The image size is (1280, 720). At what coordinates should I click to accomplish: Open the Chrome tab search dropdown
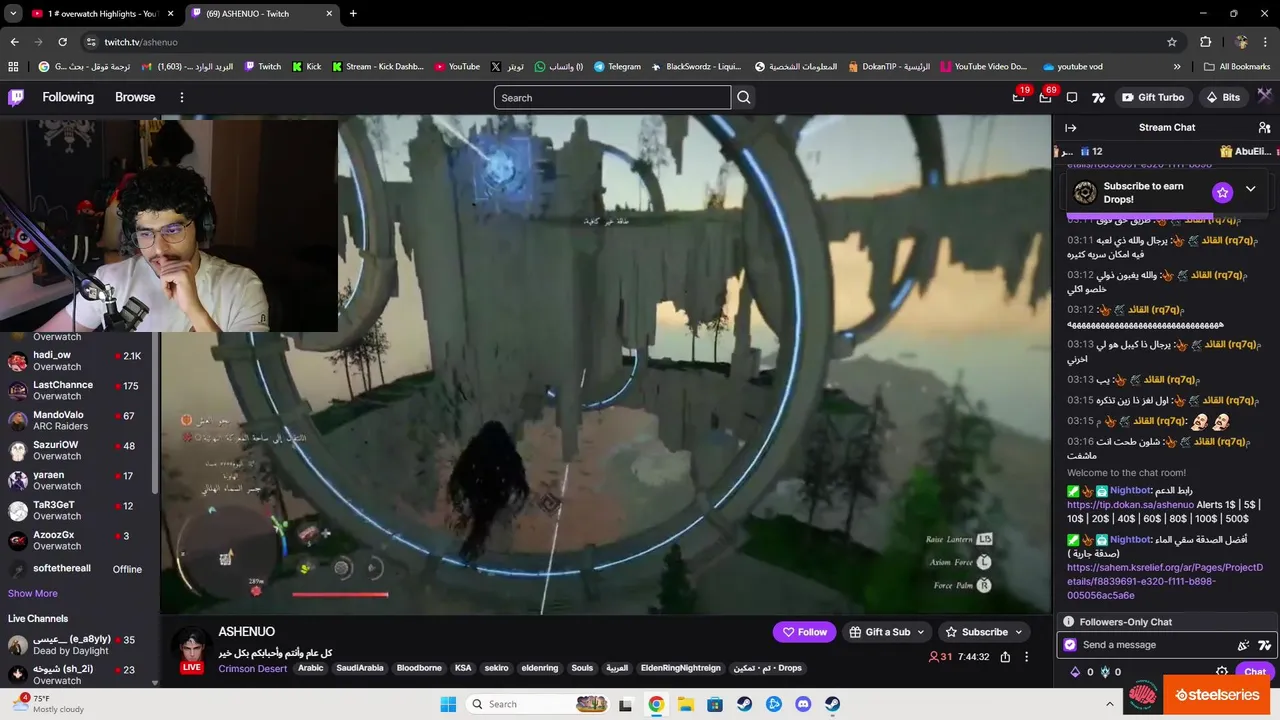(13, 13)
